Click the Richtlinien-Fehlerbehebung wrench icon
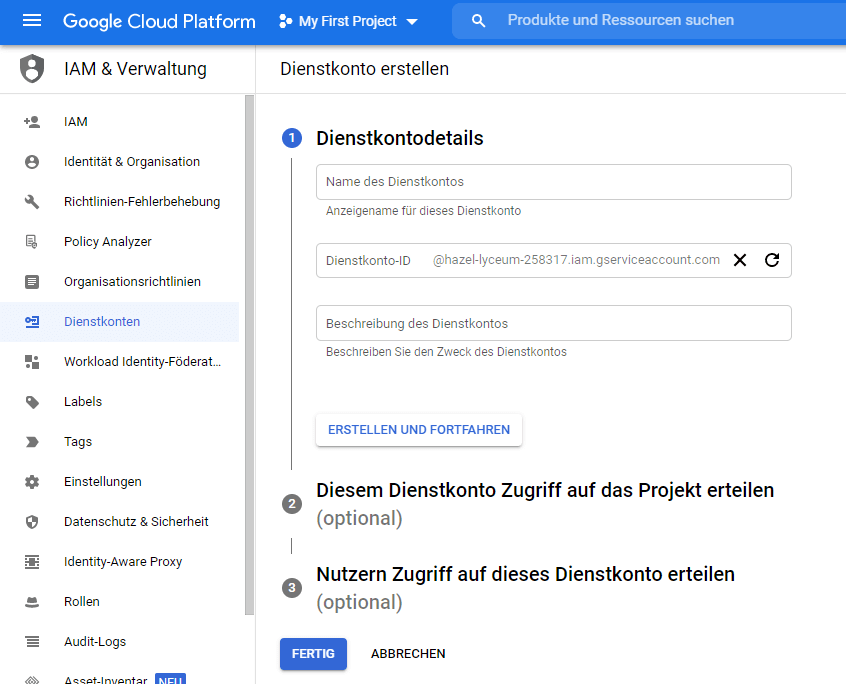Image resolution: width=846 pixels, height=684 pixels. (32, 202)
